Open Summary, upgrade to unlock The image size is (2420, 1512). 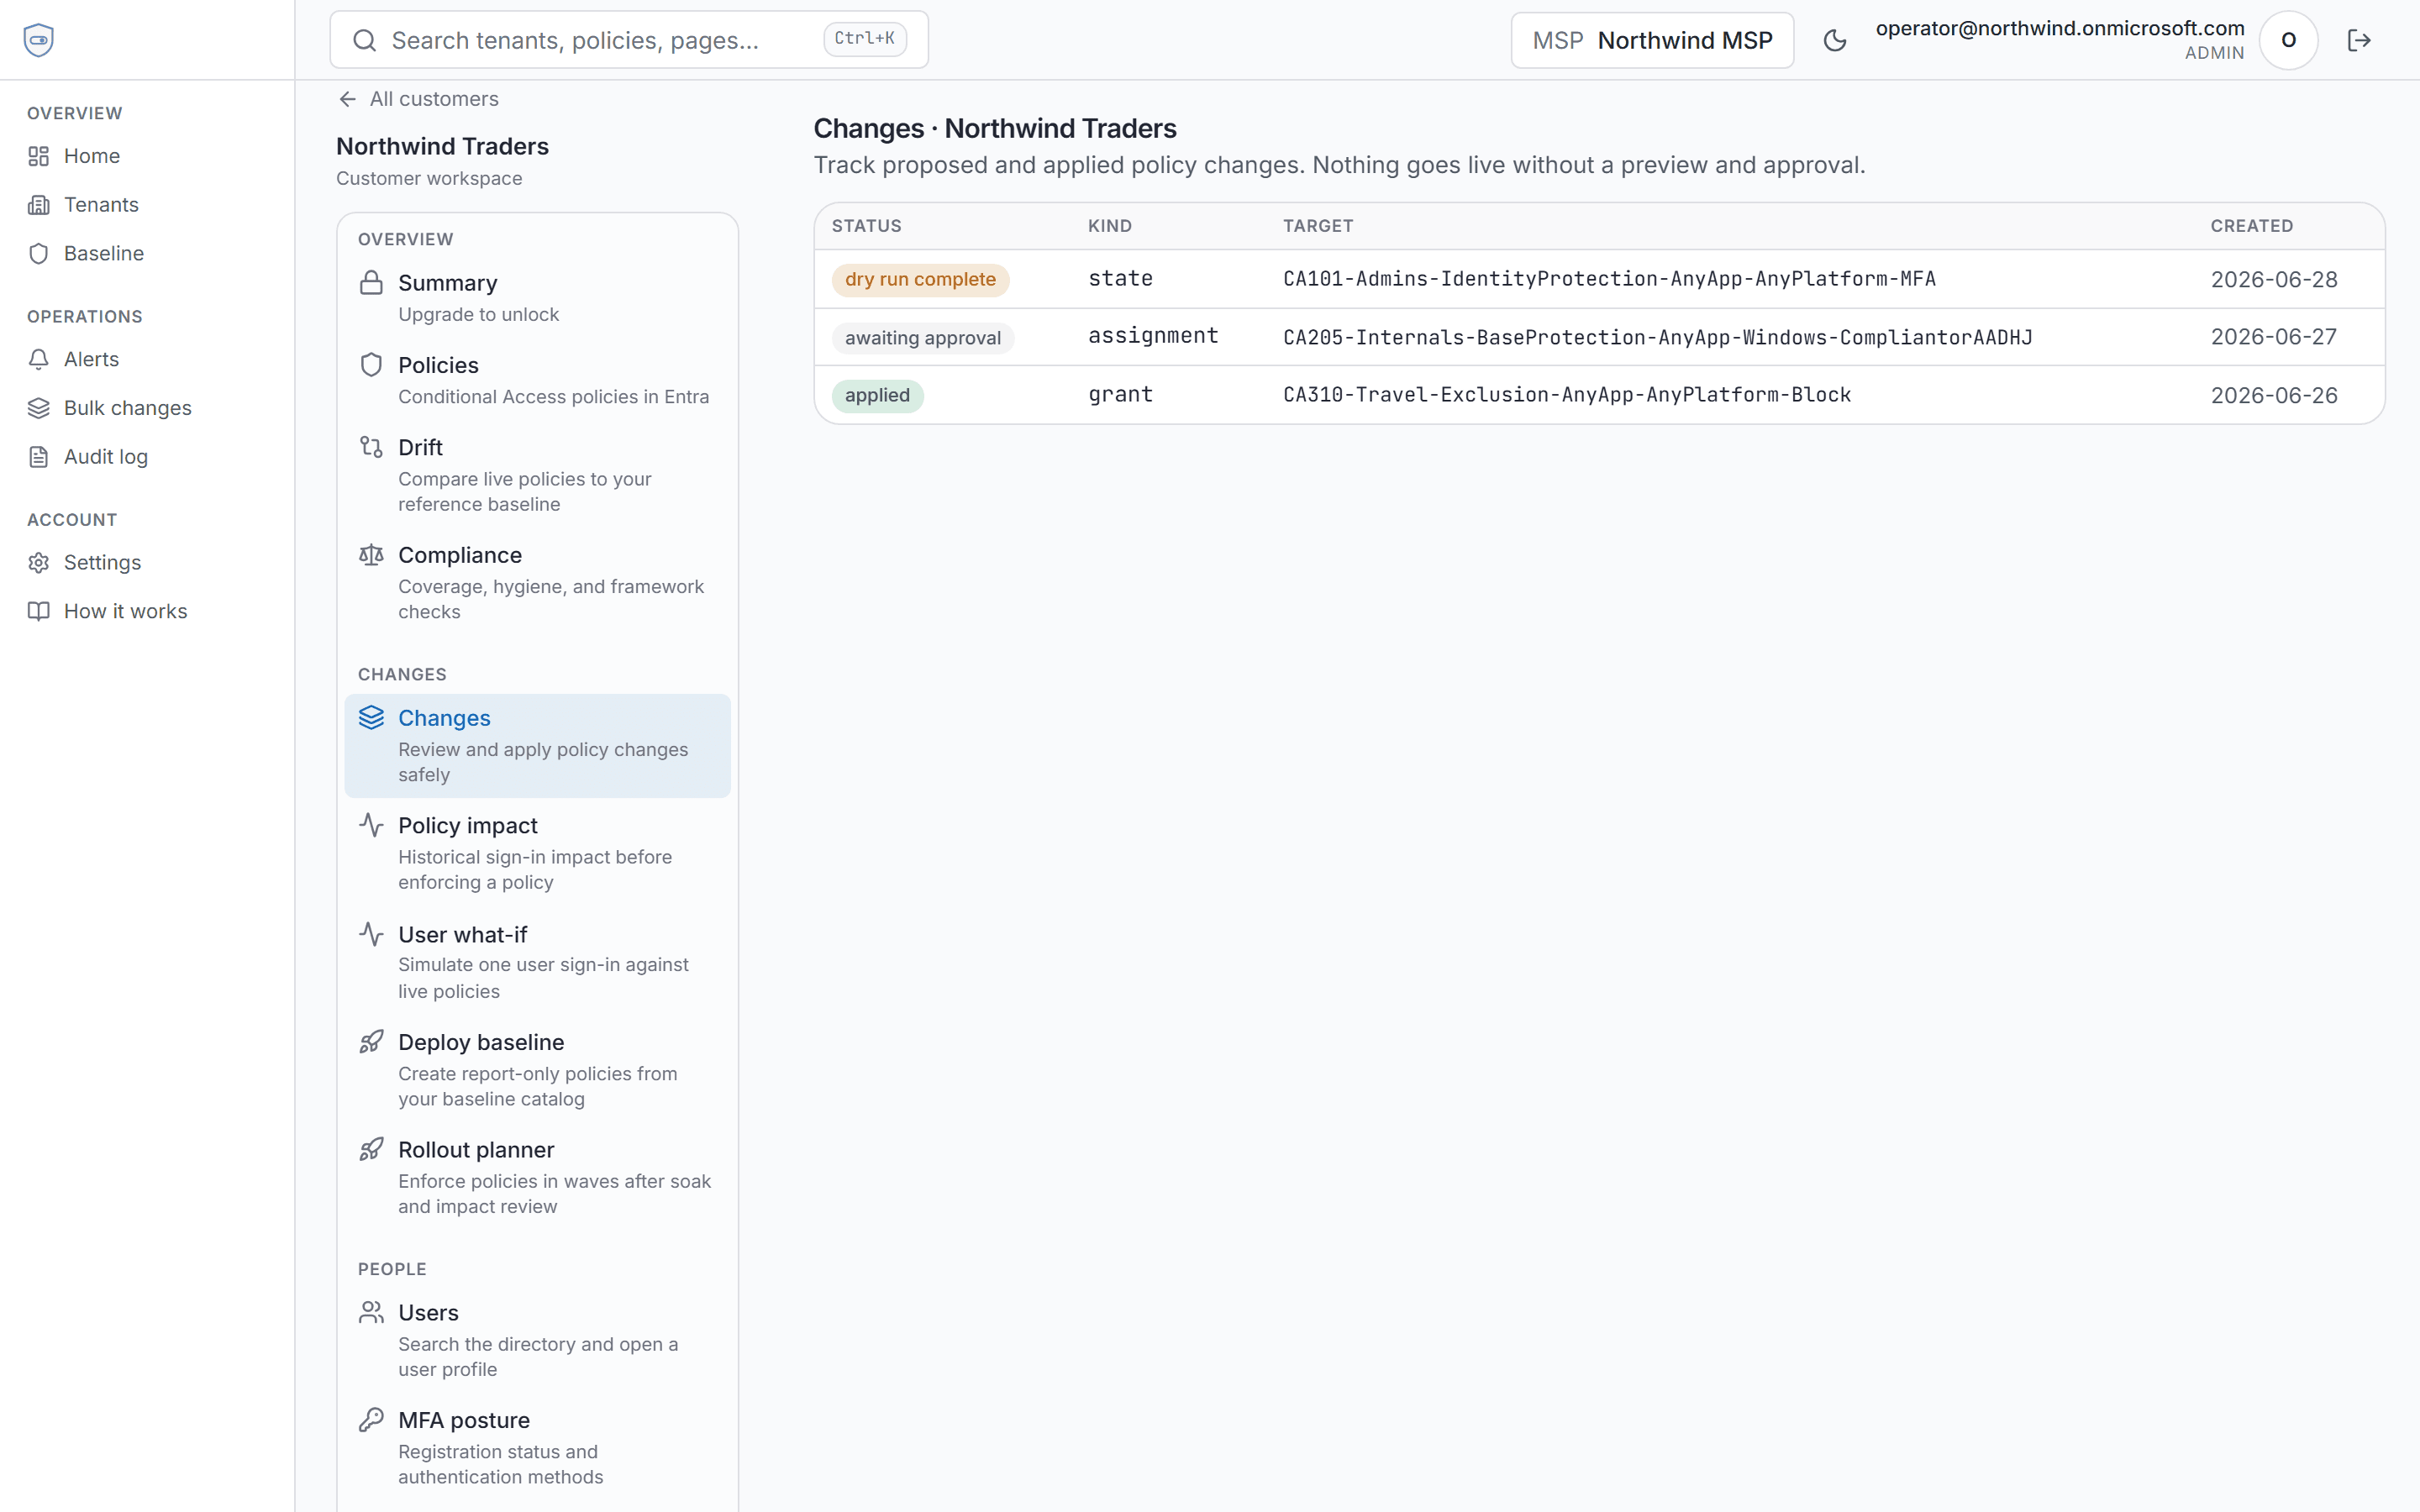[537, 298]
